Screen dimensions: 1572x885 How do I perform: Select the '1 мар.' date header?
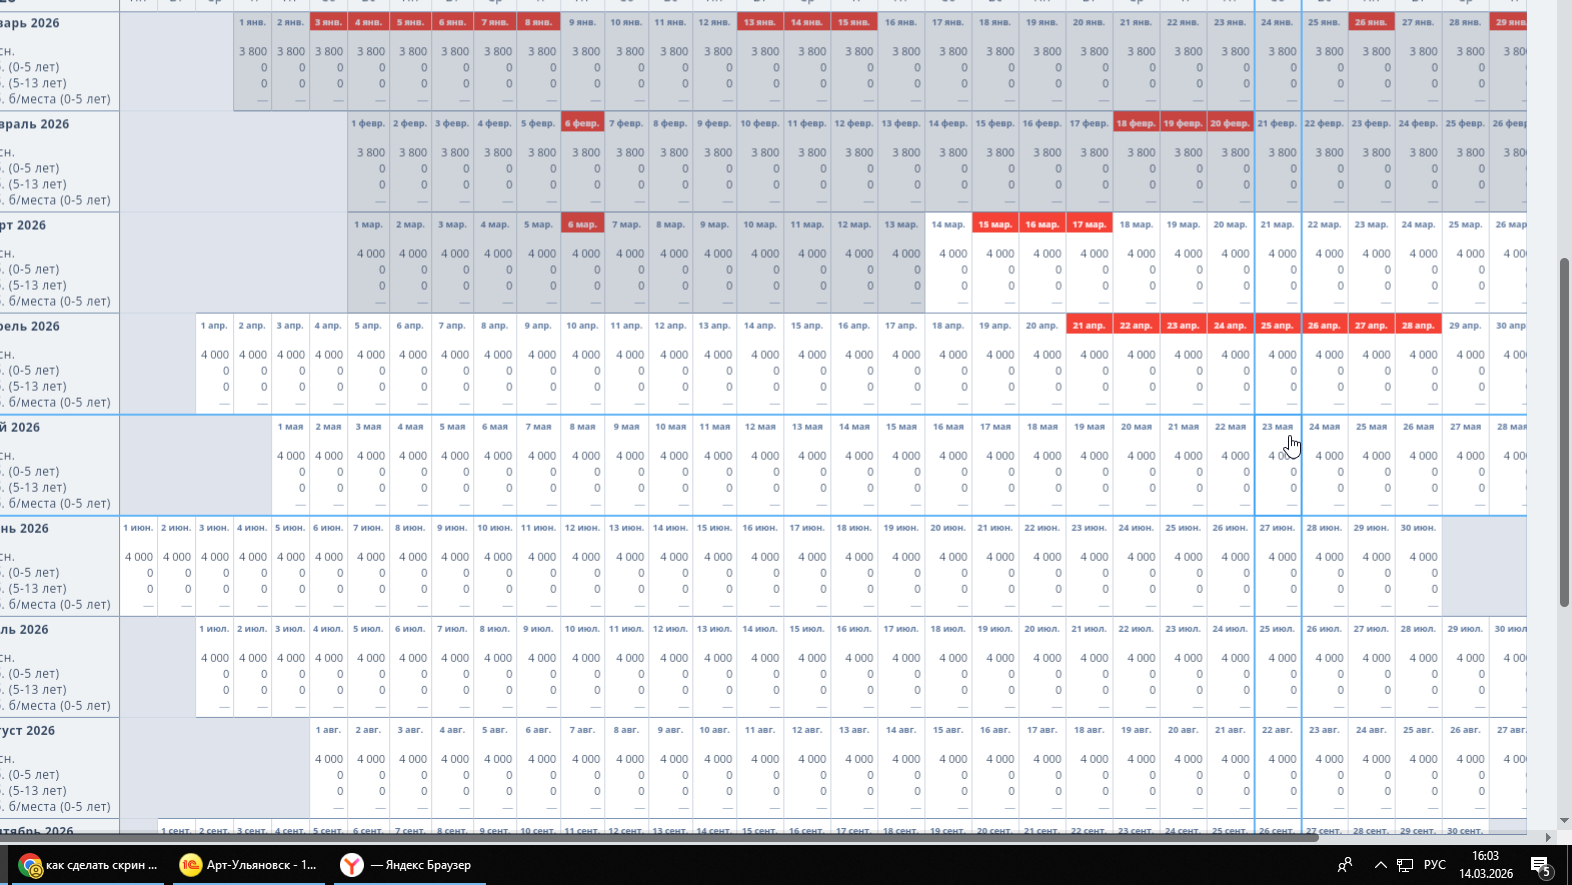pos(369,224)
